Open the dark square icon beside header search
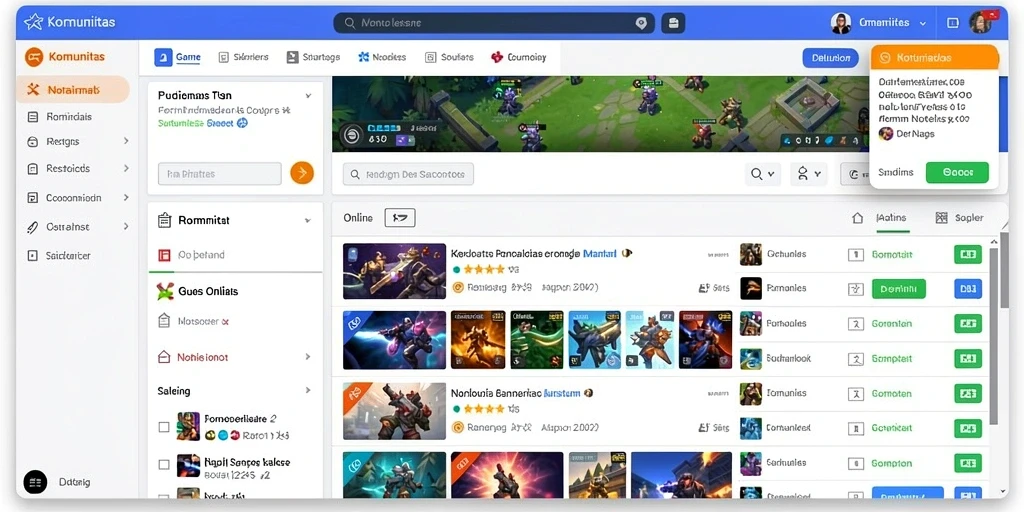The image size is (1024, 512). point(673,23)
